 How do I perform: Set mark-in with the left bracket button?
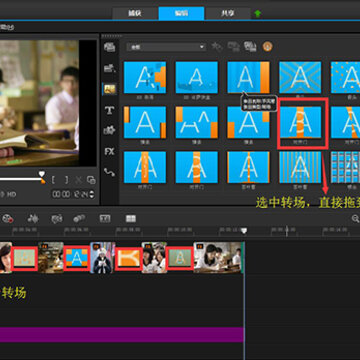pos(53,180)
